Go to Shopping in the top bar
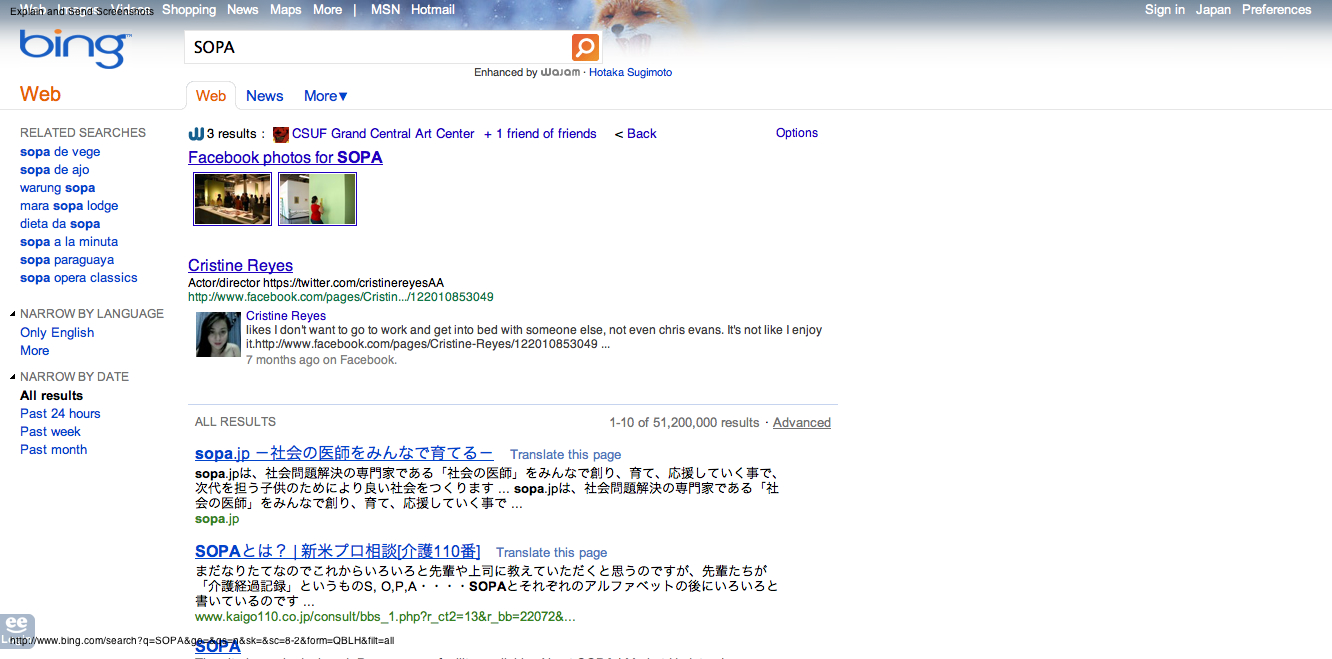Viewport: 1332px width, 659px height. click(x=189, y=10)
